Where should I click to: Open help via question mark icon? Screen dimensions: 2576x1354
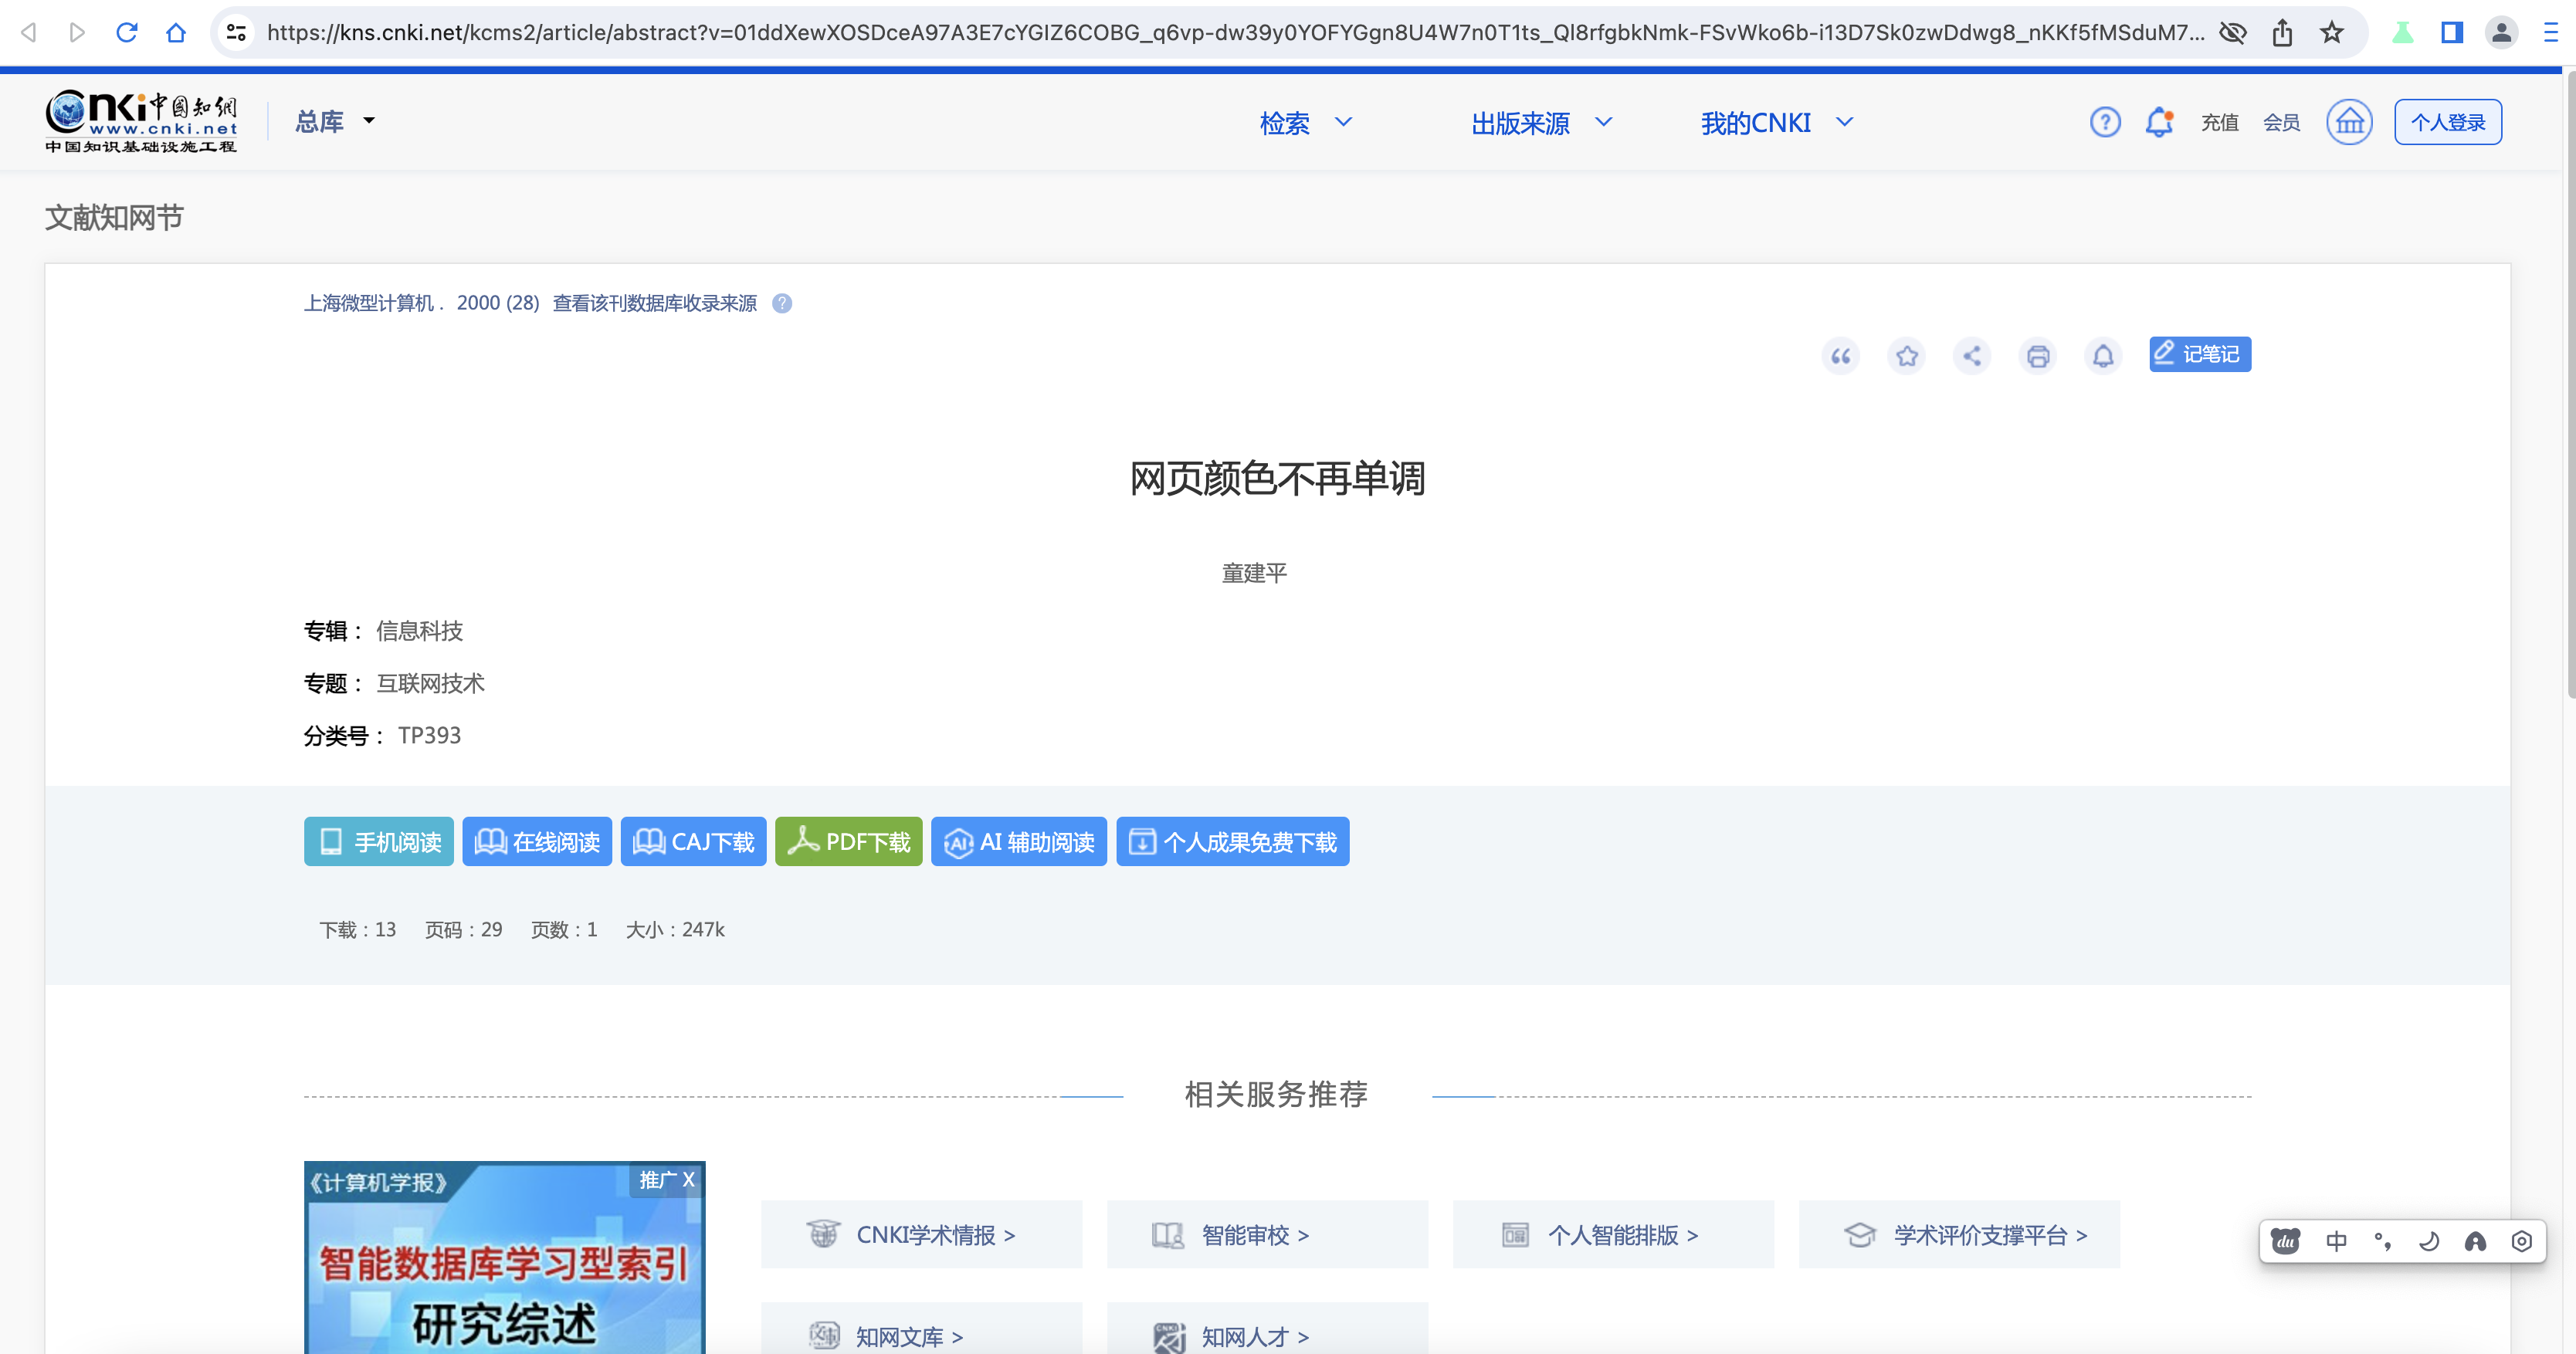2104,121
